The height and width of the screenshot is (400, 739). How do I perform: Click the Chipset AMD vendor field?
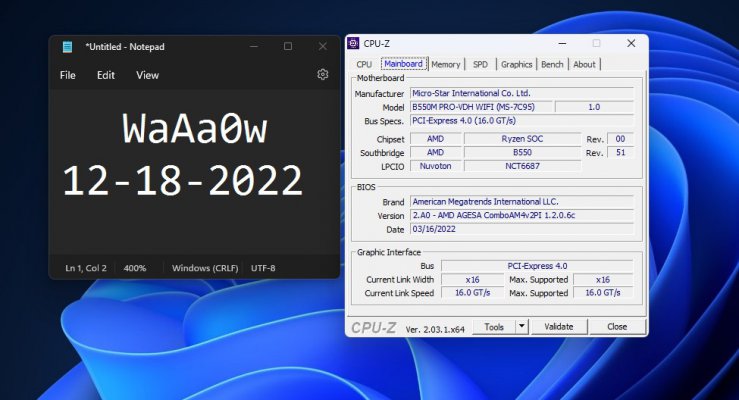pos(435,139)
